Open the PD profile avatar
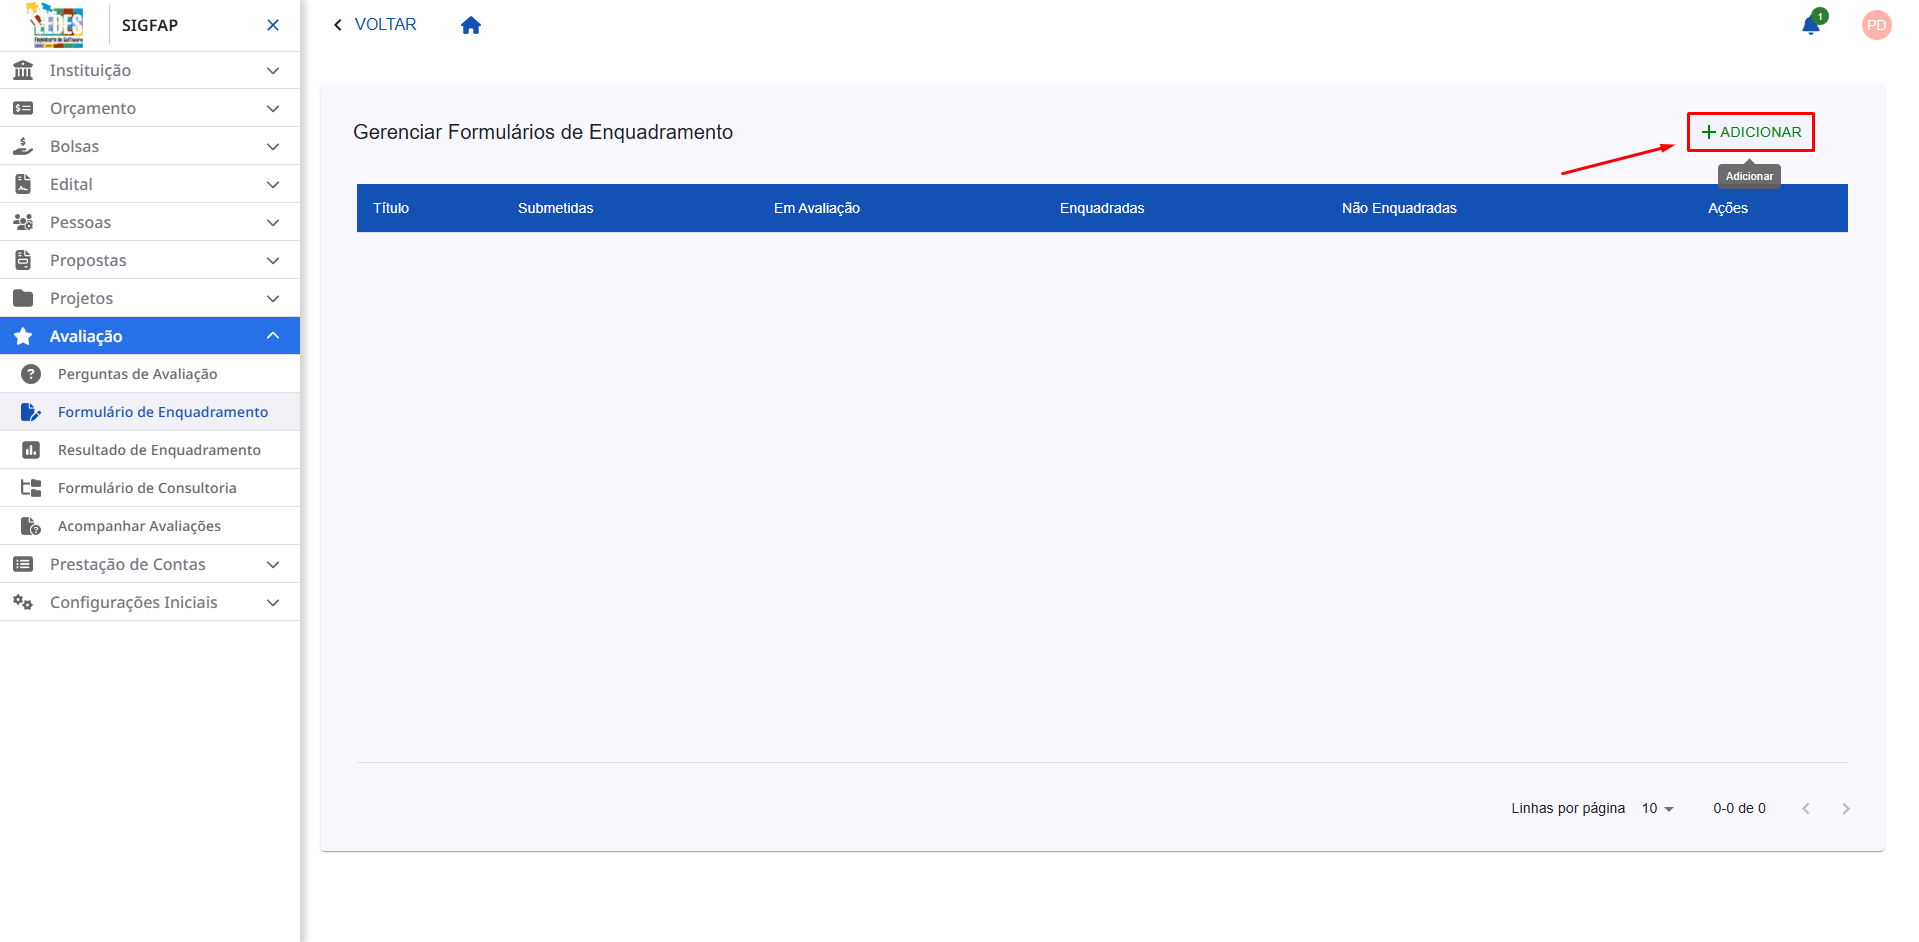The height and width of the screenshot is (942, 1919). (x=1877, y=24)
